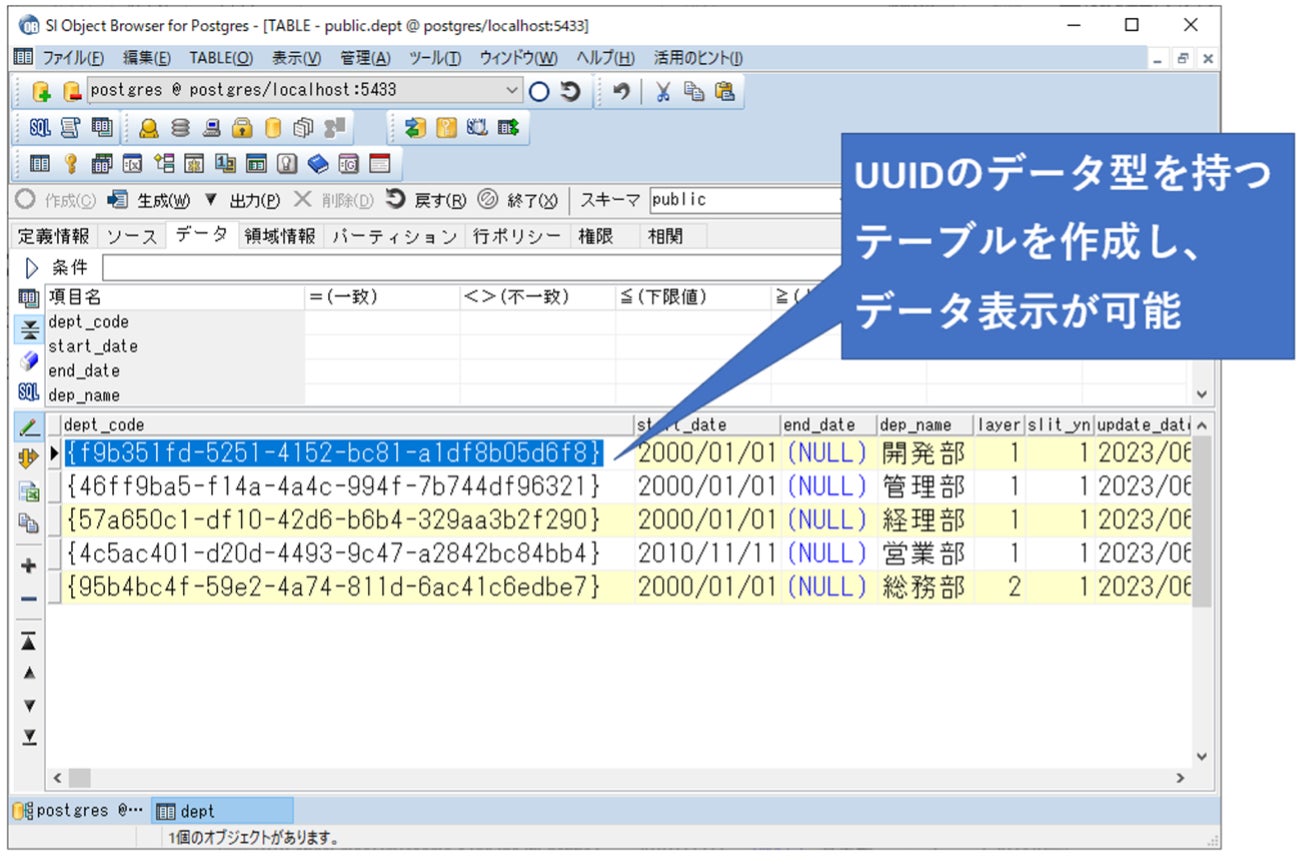Toggle the pencil edit mode button
1304x867 pixels.
(29, 427)
